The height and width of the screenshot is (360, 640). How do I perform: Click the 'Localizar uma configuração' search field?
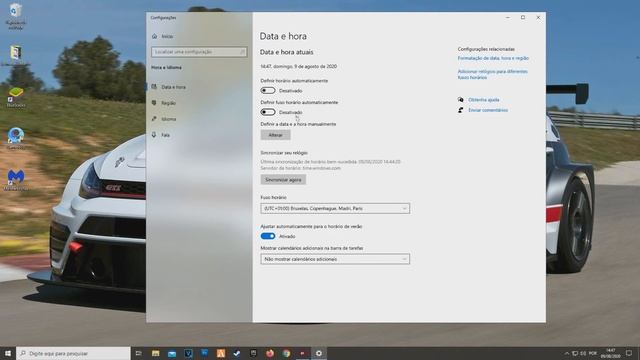click(x=199, y=52)
